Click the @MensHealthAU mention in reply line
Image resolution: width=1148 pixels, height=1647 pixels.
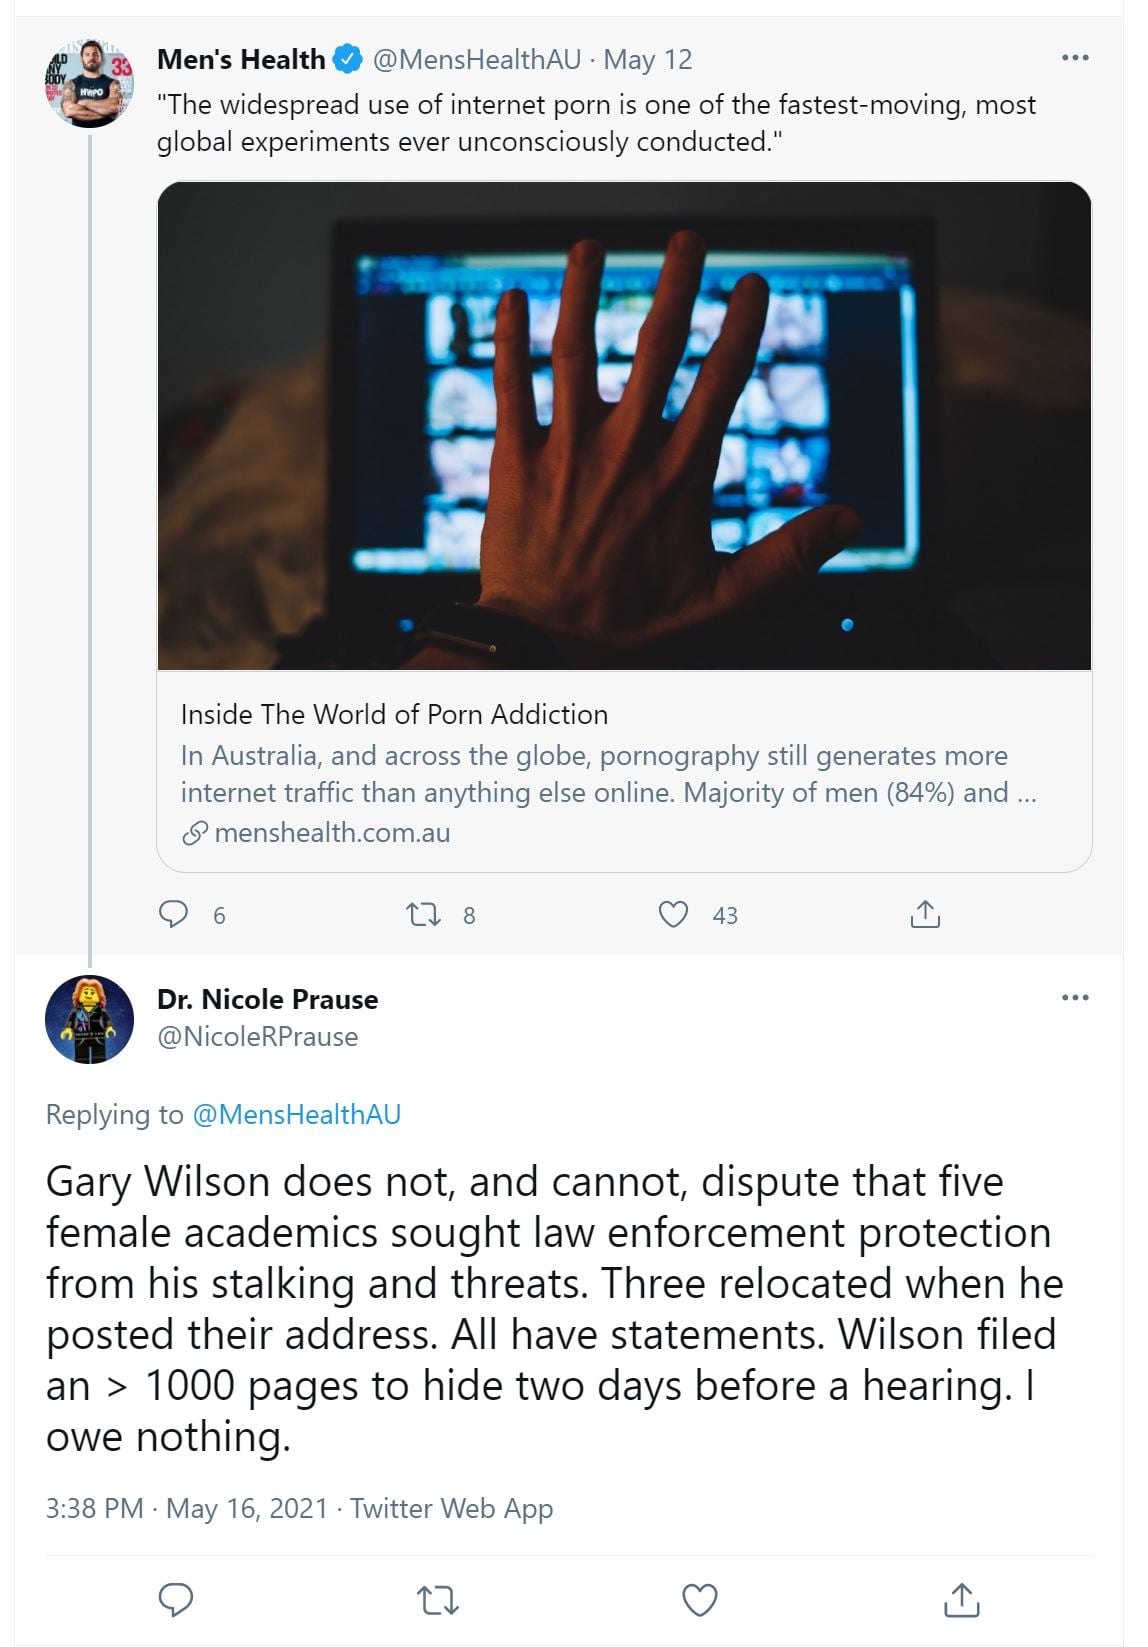pyautogui.click(x=296, y=1114)
